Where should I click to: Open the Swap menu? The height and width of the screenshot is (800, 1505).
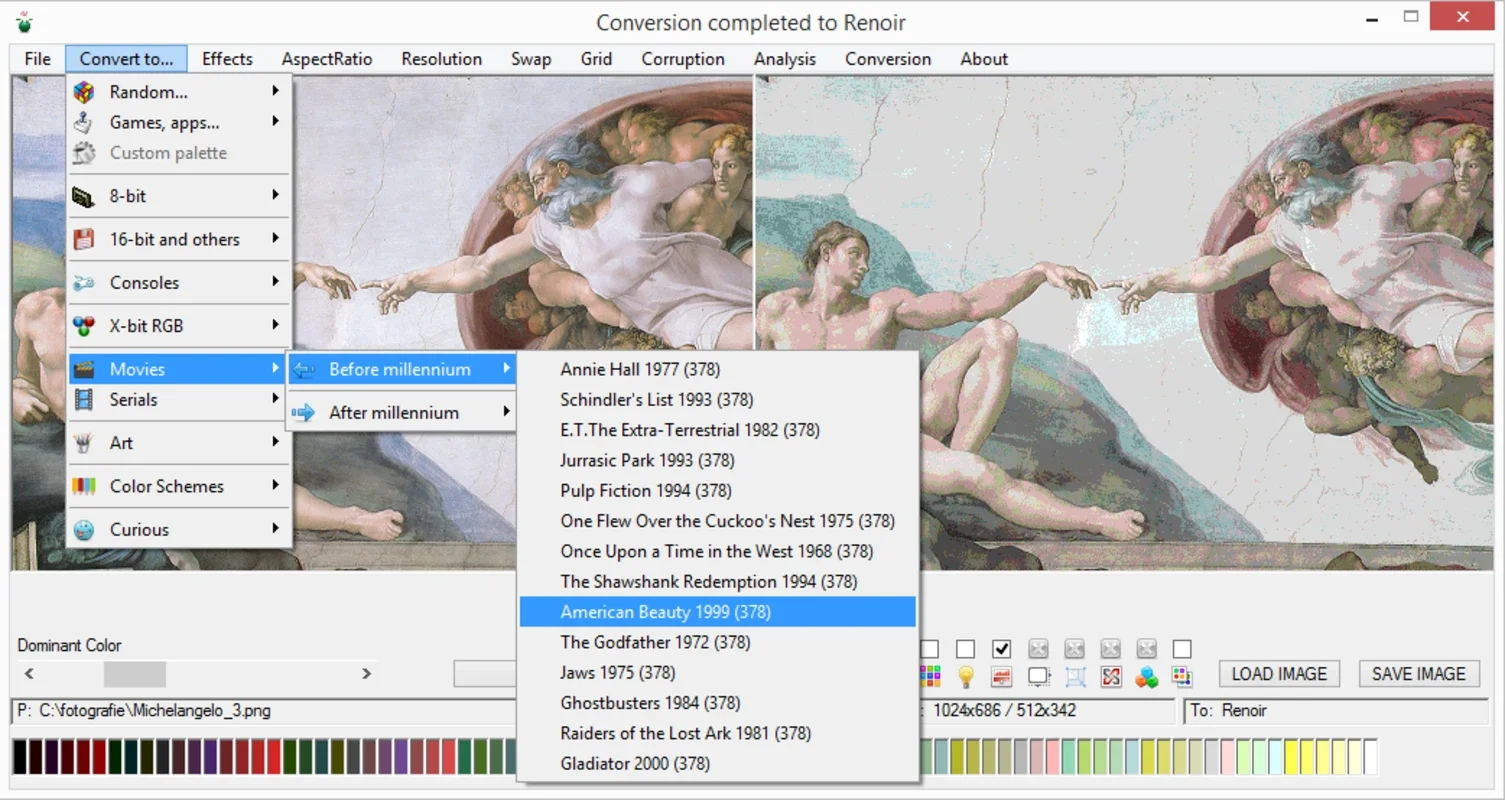[x=531, y=59]
